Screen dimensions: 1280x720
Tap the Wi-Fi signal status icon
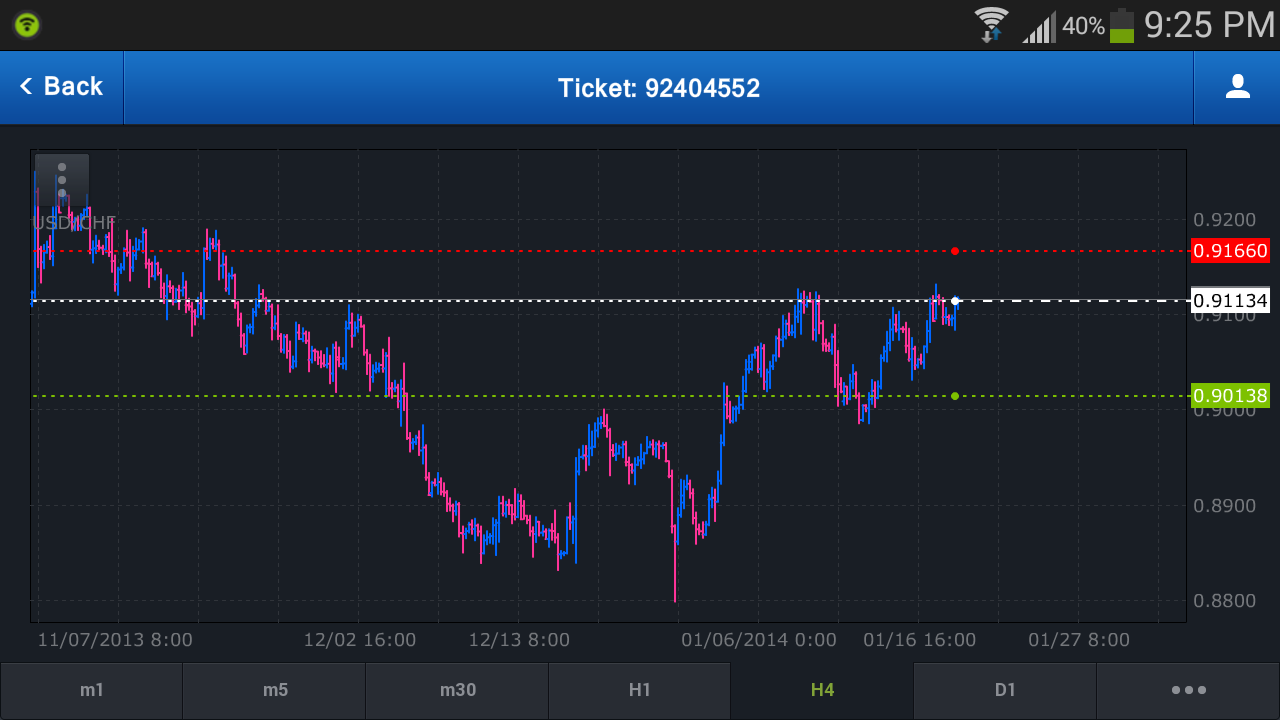[x=992, y=25]
